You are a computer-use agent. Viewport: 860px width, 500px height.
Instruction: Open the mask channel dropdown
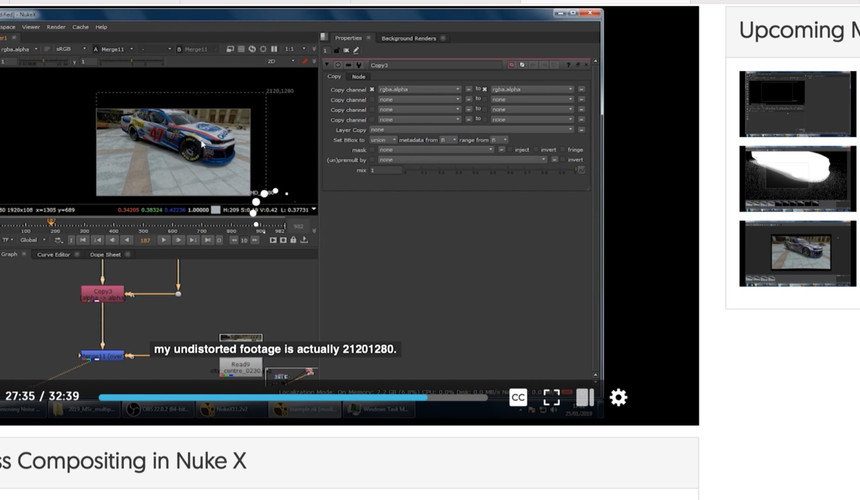click(435, 150)
